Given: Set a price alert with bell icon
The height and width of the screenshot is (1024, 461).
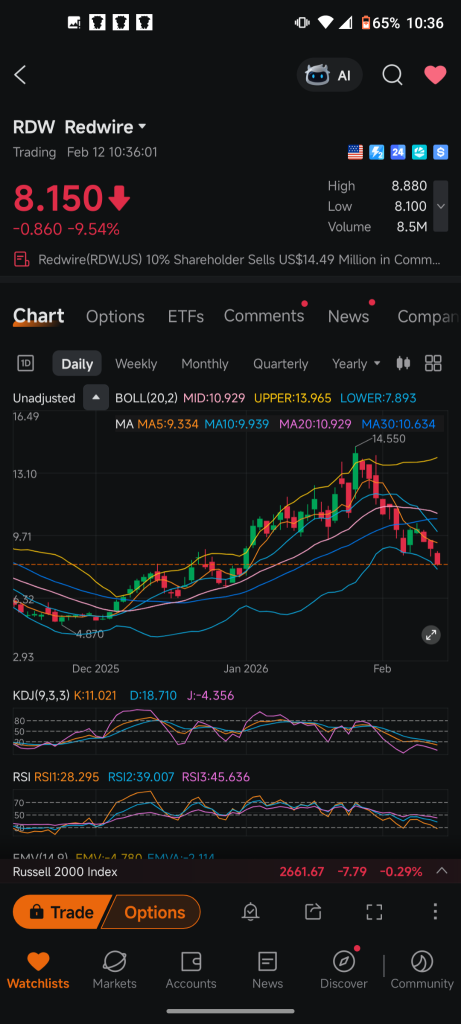Looking at the screenshot, I should pos(251,912).
